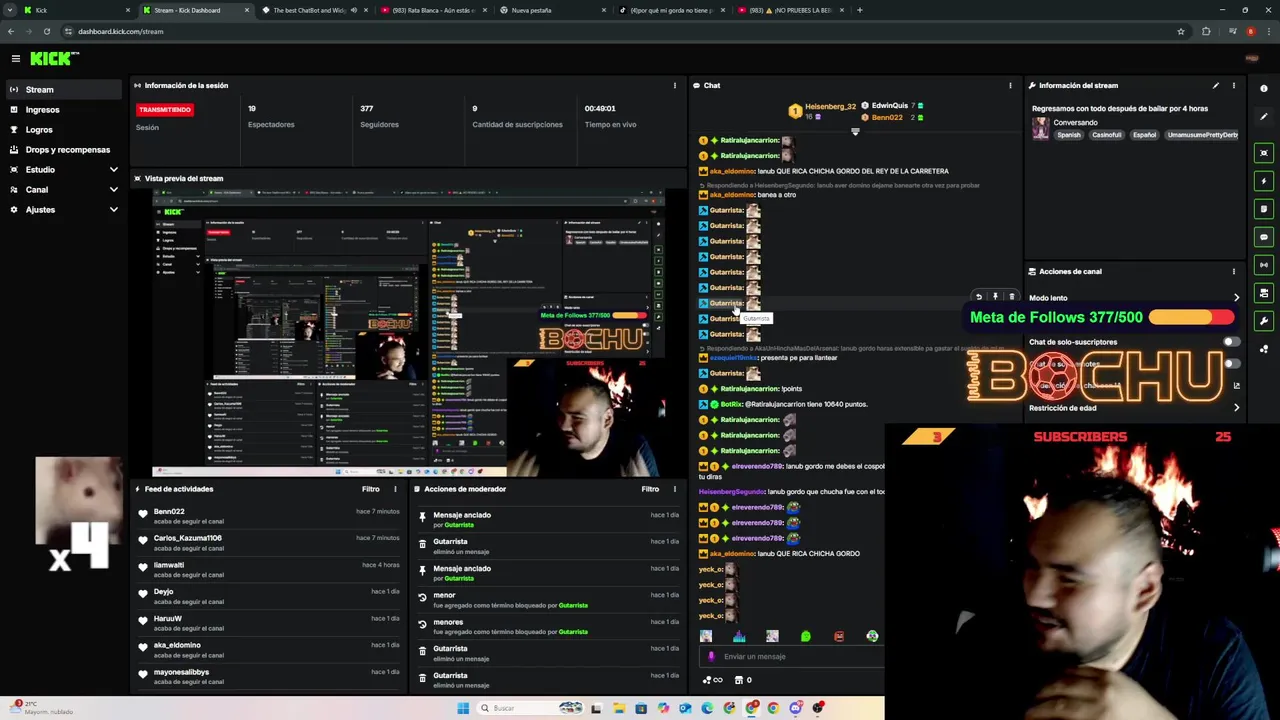Open the Windows Start menu
Screen dimensions: 1280x720
coord(462,708)
